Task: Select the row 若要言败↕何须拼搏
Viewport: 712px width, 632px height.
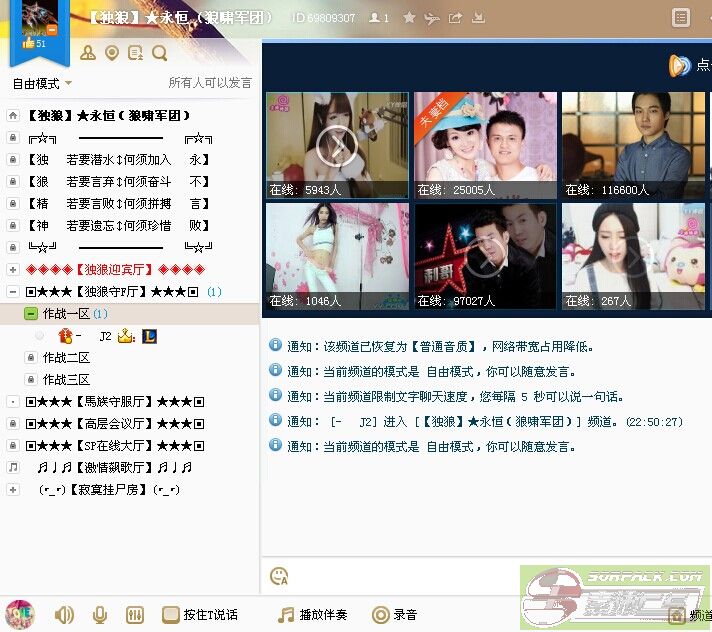Action: [119, 203]
